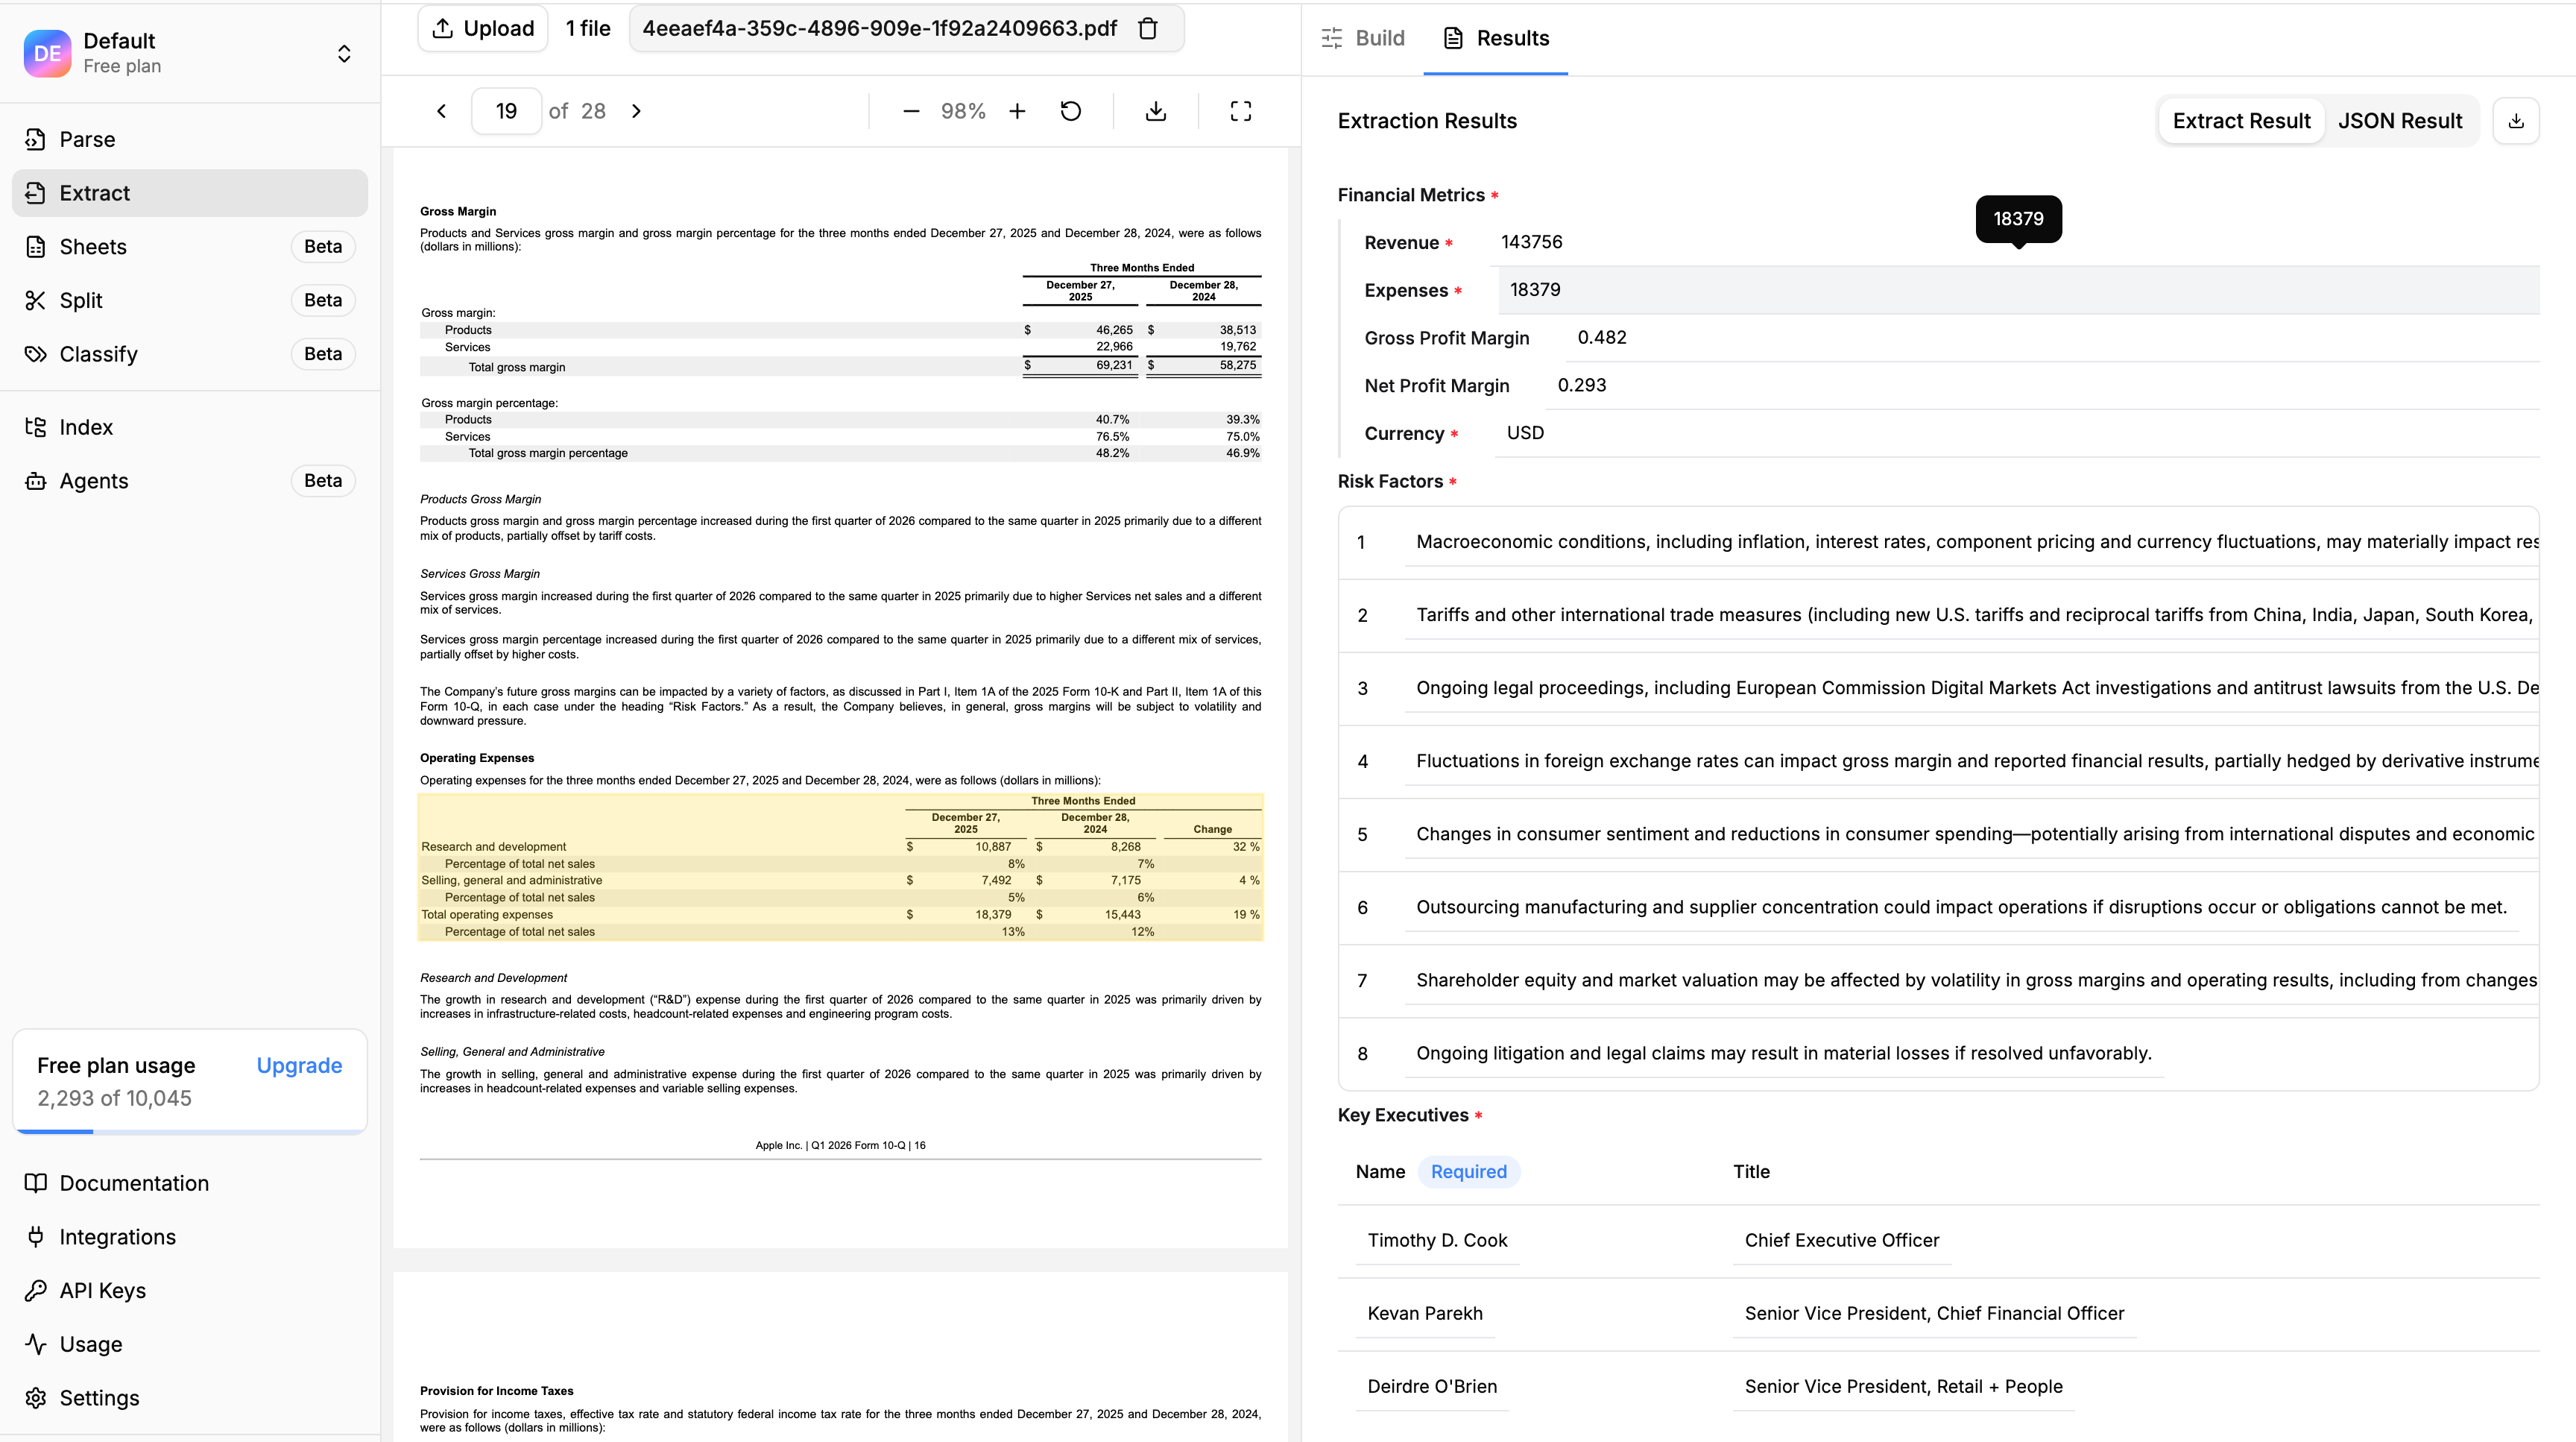Go to previous PDF page
This screenshot has width=2576, height=1442.
click(x=441, y=111)
